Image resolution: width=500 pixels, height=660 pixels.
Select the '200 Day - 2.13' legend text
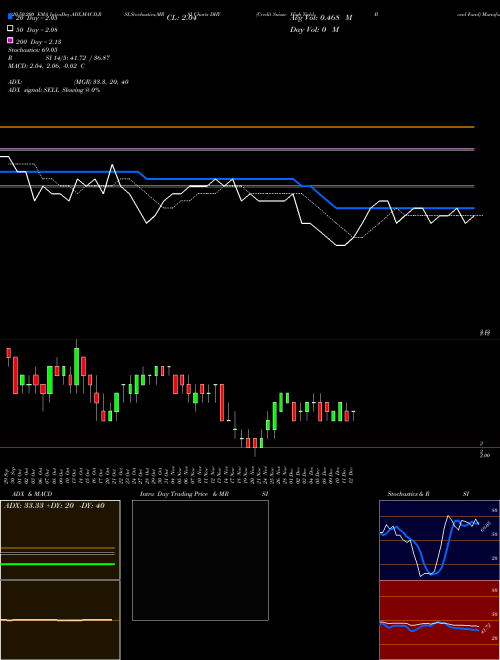pos(38,42)
